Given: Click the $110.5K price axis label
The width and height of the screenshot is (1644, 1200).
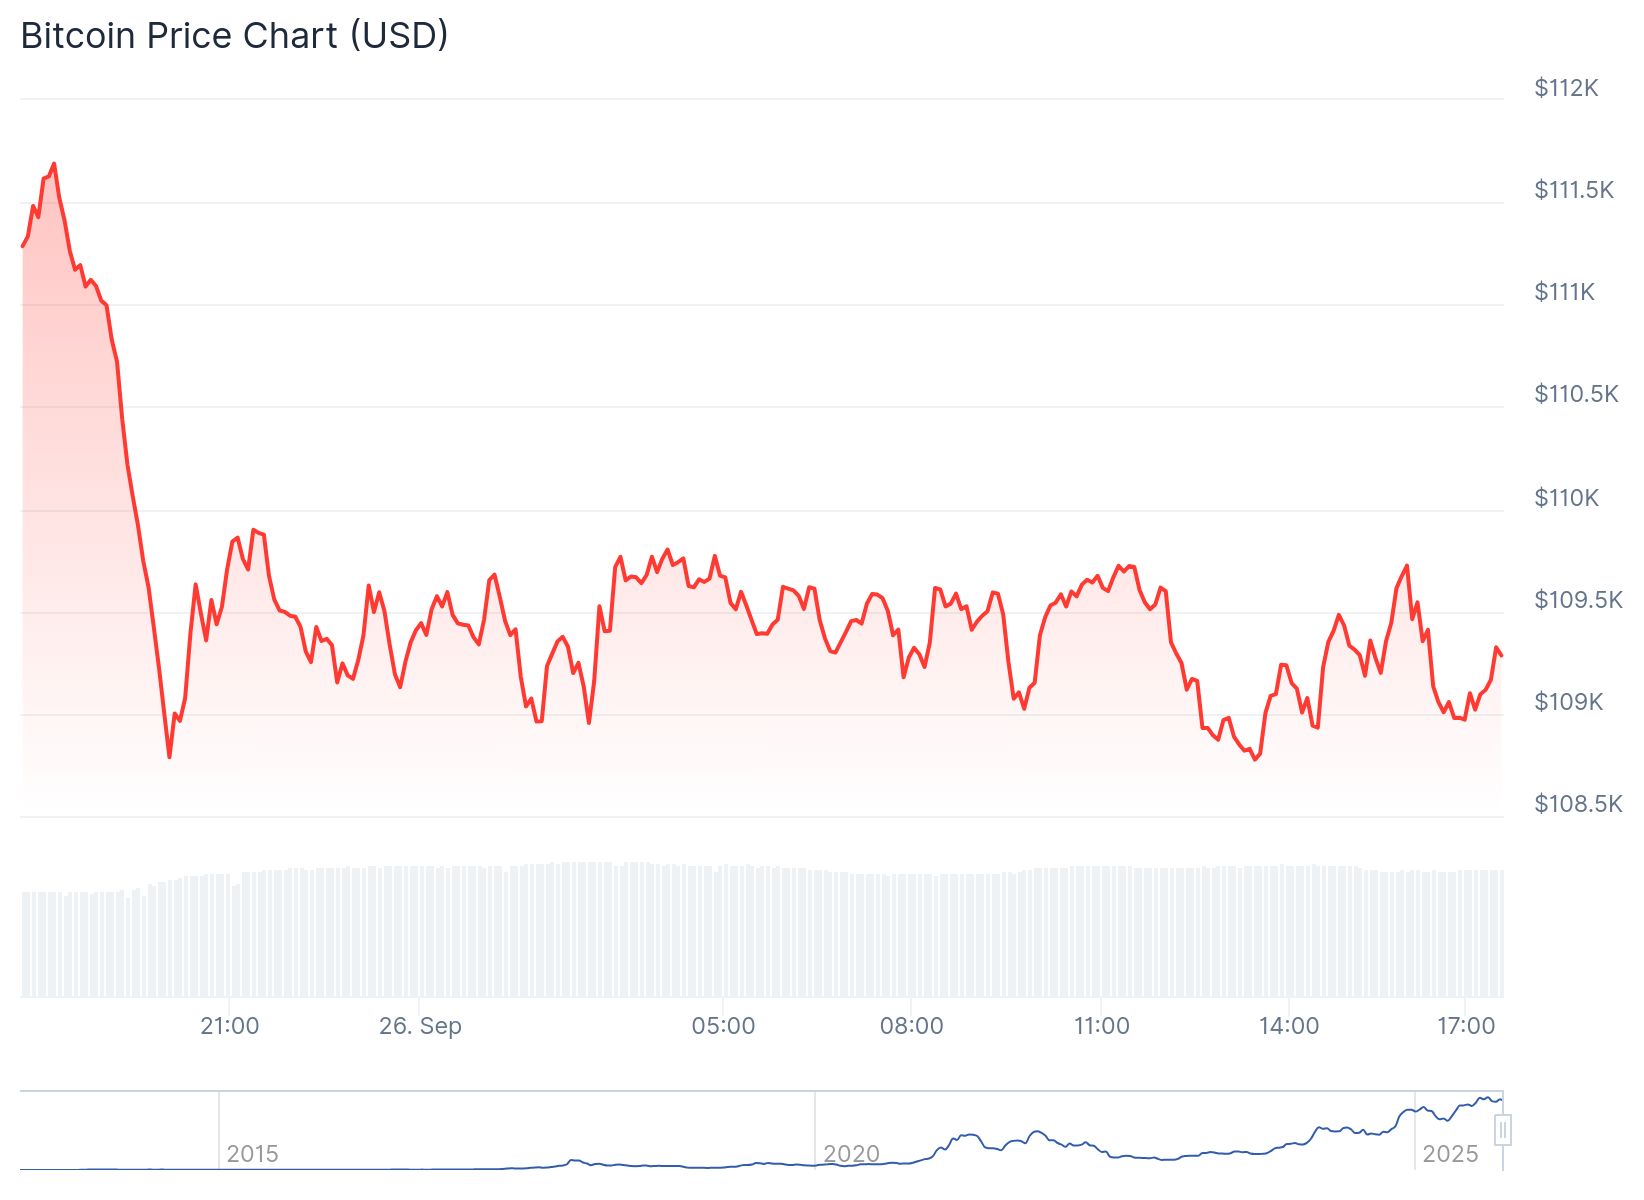Looking at the screenshot, I should click(x=1576, y=394).
